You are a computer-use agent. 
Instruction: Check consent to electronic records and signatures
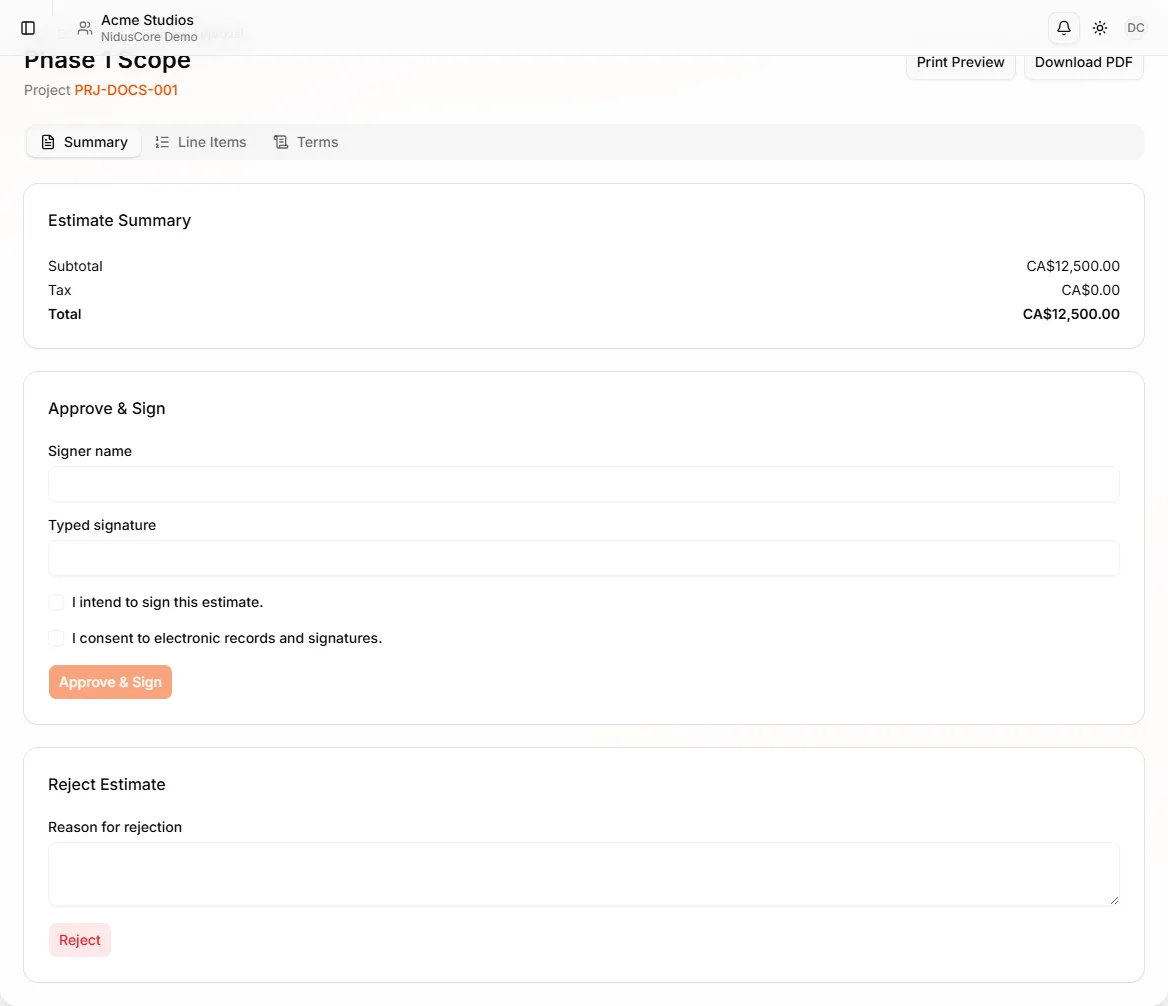(56, 638)
